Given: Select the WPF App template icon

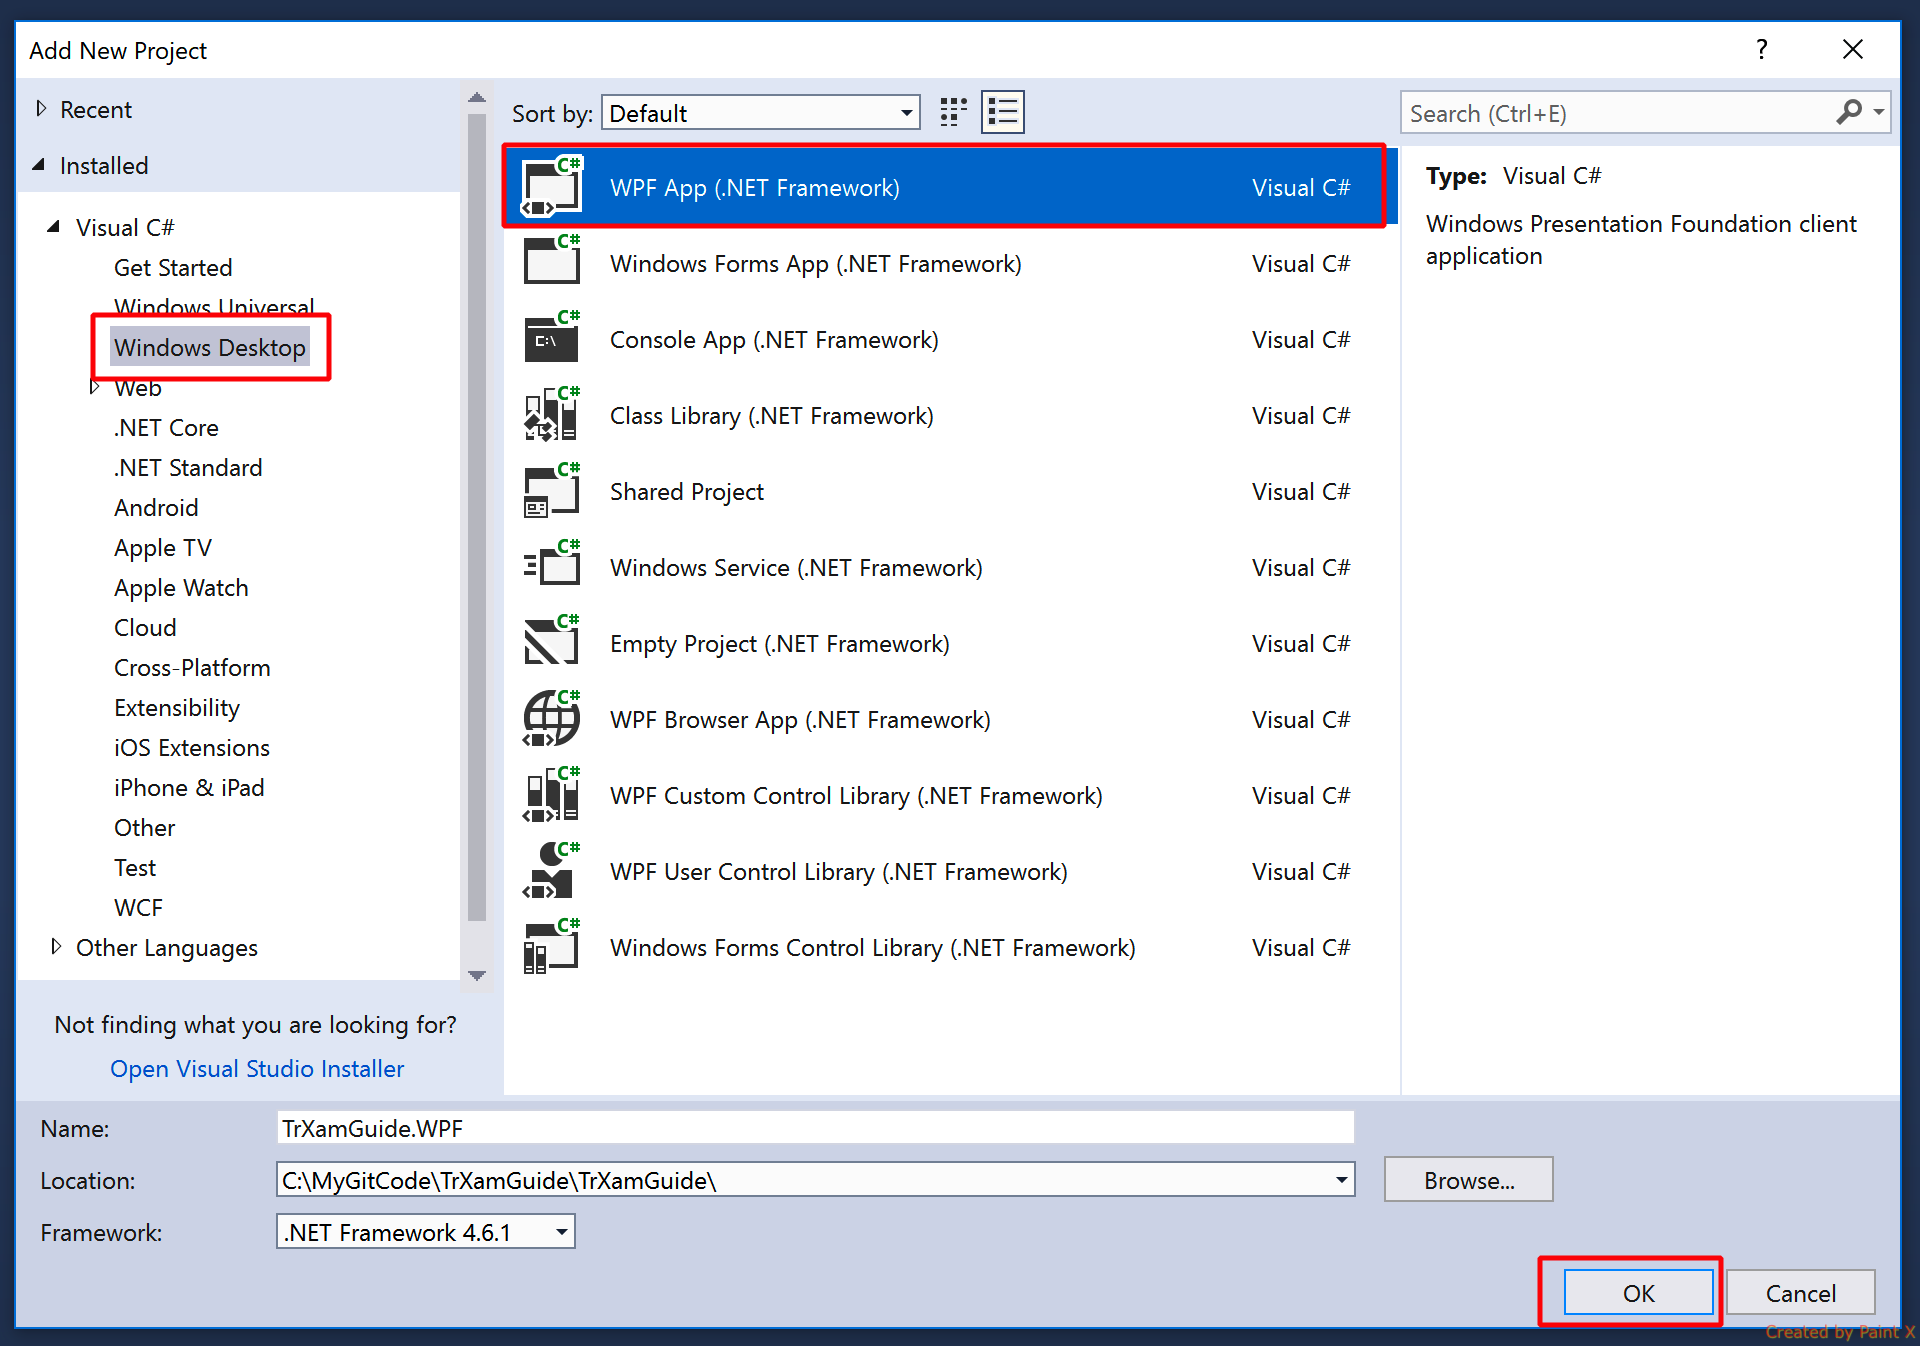Looking at the screenshot, I should (x=552, y=187).
